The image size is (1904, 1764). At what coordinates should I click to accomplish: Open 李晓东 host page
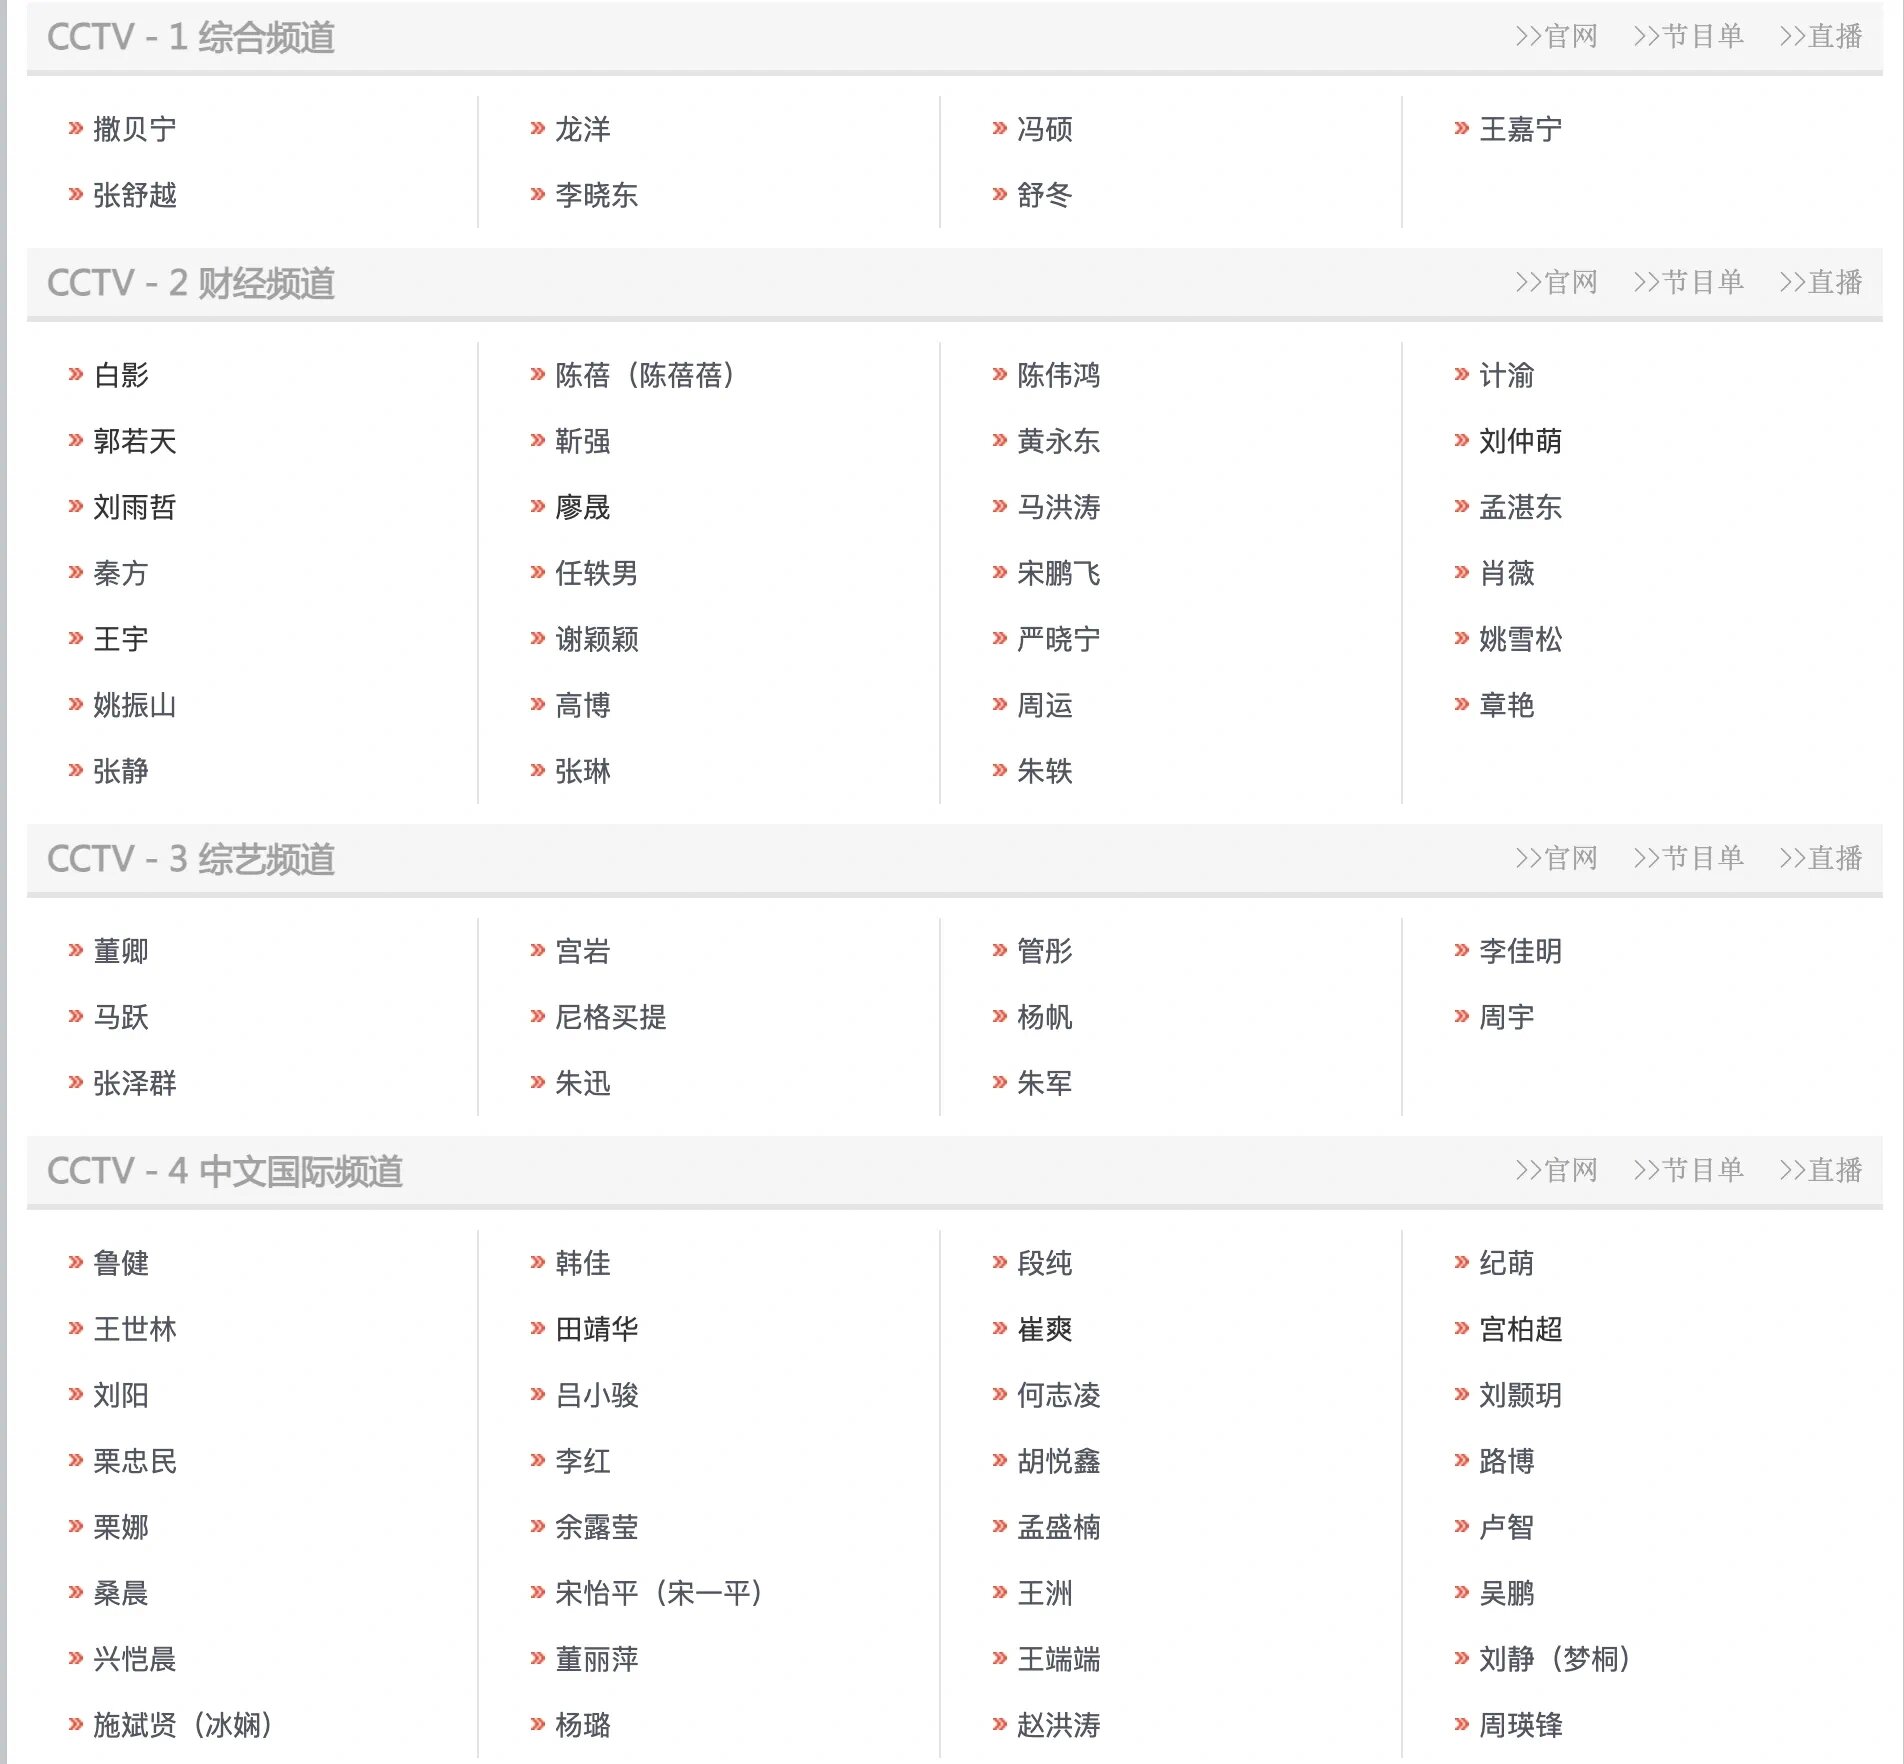[597, 195]
